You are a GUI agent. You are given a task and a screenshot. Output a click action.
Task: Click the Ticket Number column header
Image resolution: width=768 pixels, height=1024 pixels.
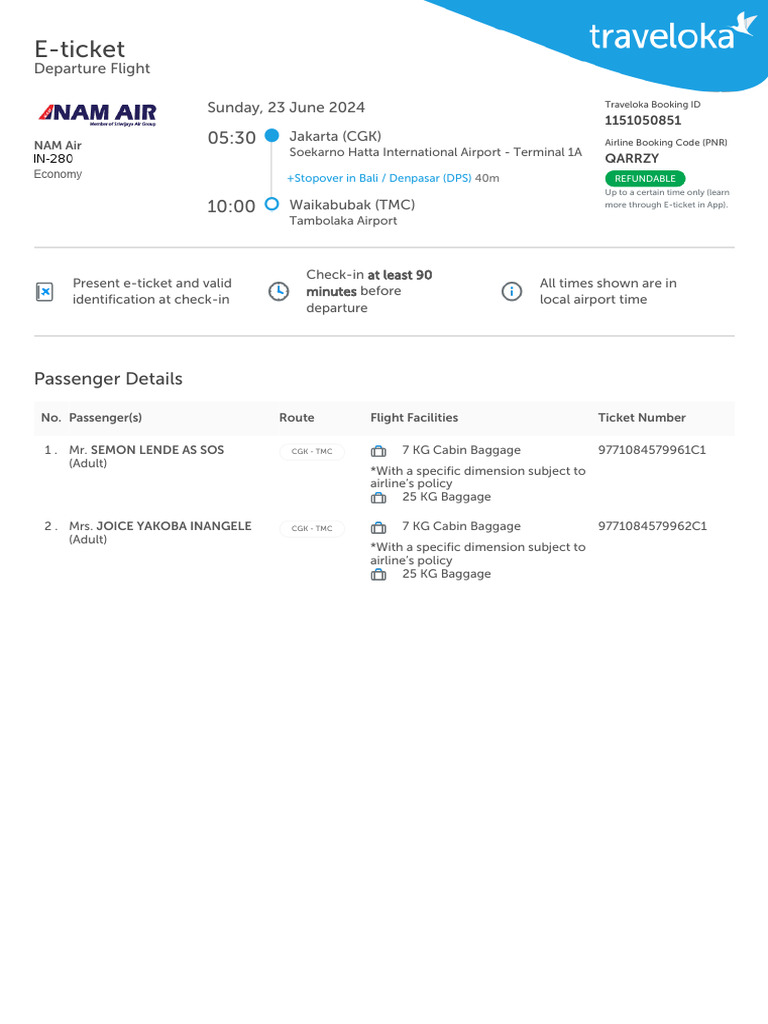(x=642, y=418)
